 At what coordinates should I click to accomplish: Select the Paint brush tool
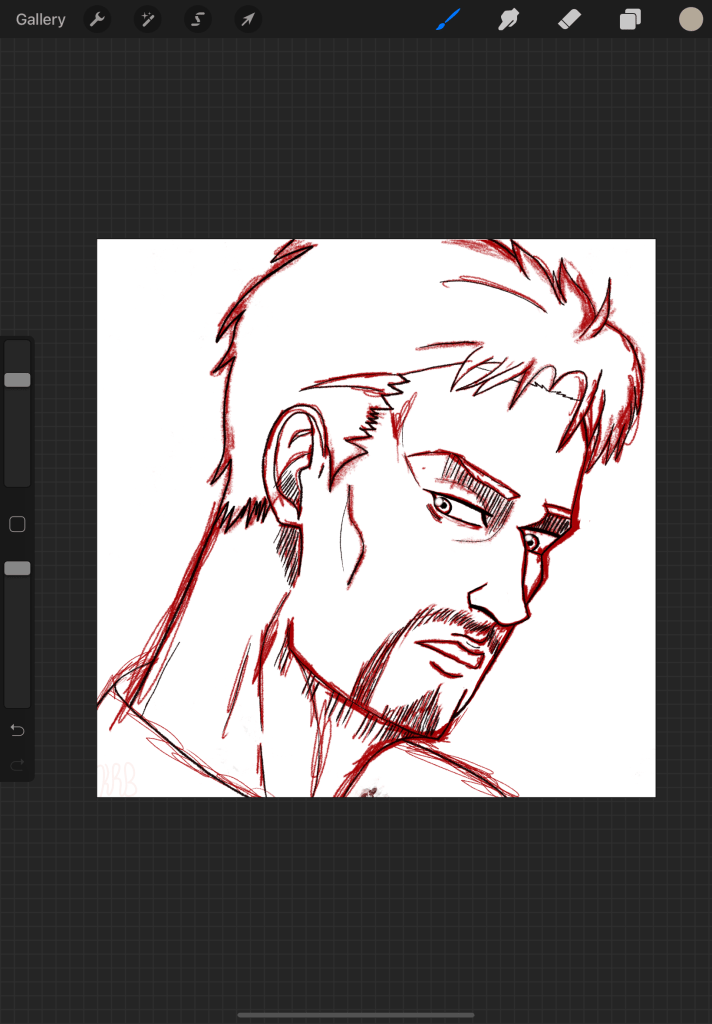coord(448,20)
